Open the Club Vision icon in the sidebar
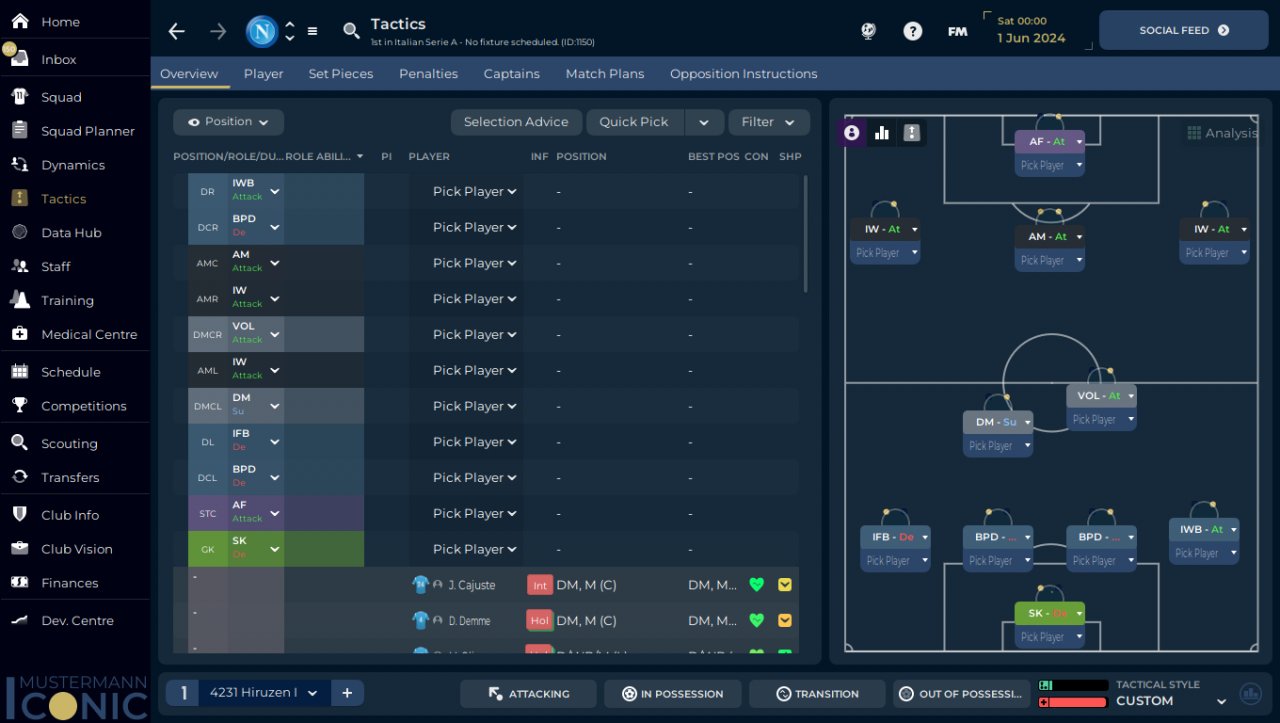Viewport: 1280px width, 723px height. tap(19, 548)
